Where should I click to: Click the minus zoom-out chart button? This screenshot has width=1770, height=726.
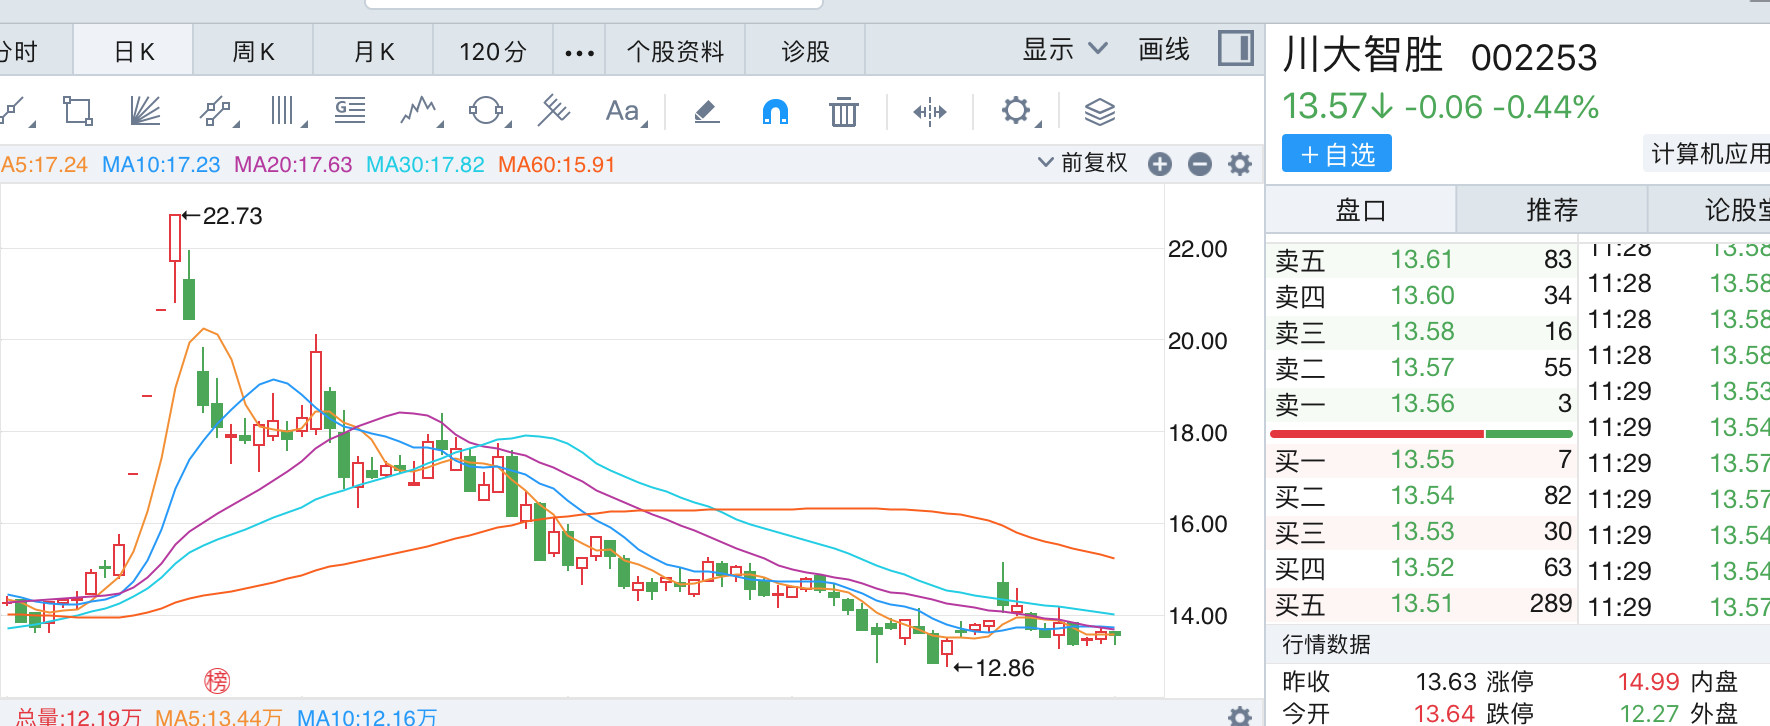click(1200, 164)
